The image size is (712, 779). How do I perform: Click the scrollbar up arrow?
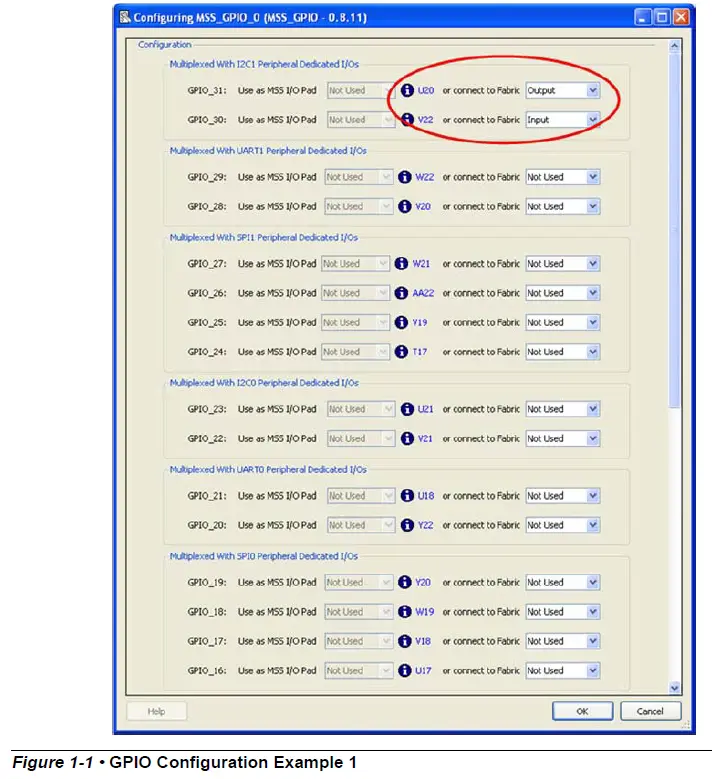(x=674, y=46)
